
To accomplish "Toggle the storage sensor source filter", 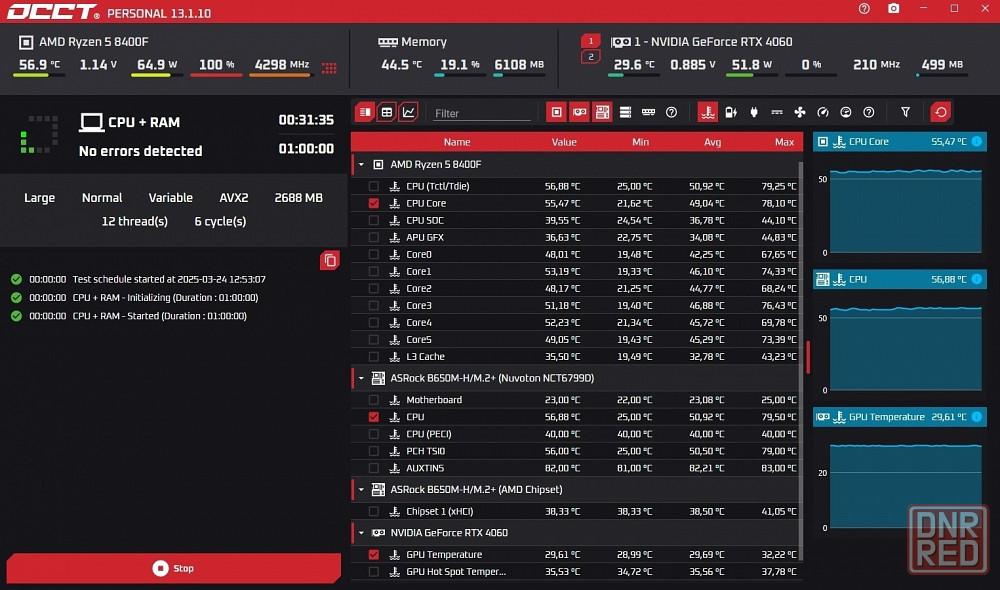I will 625,112.
